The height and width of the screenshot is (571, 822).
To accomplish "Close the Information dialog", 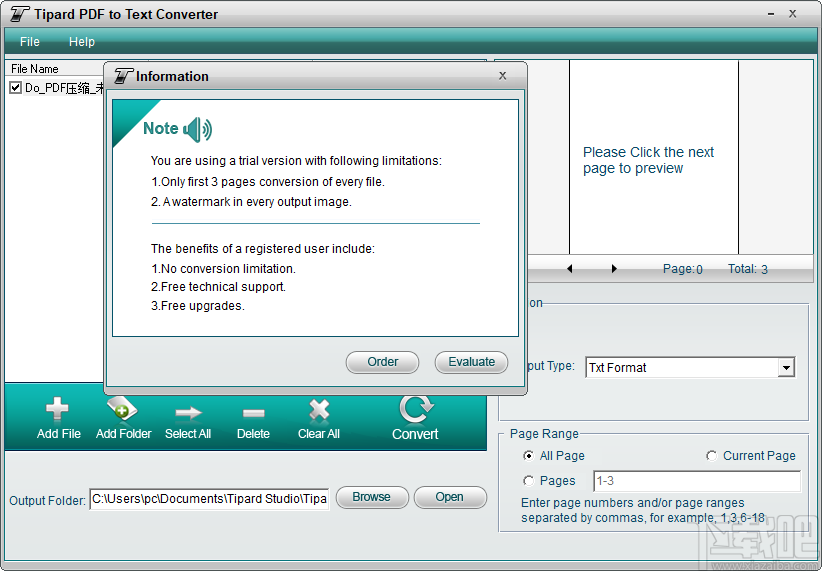I will point(502,76).
